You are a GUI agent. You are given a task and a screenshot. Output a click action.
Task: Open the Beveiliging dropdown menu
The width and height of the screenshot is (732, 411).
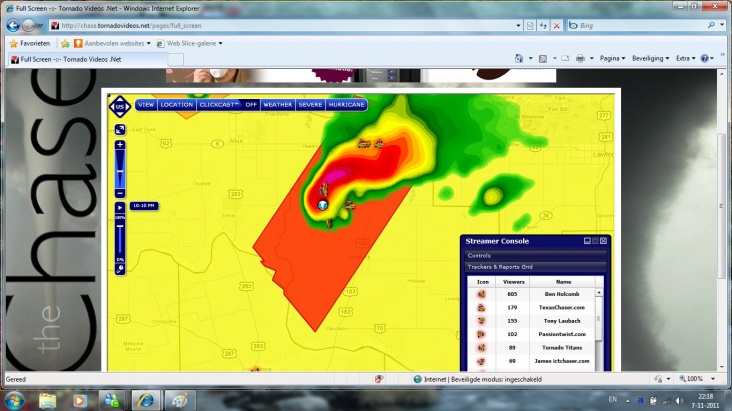tap(650, 58)
